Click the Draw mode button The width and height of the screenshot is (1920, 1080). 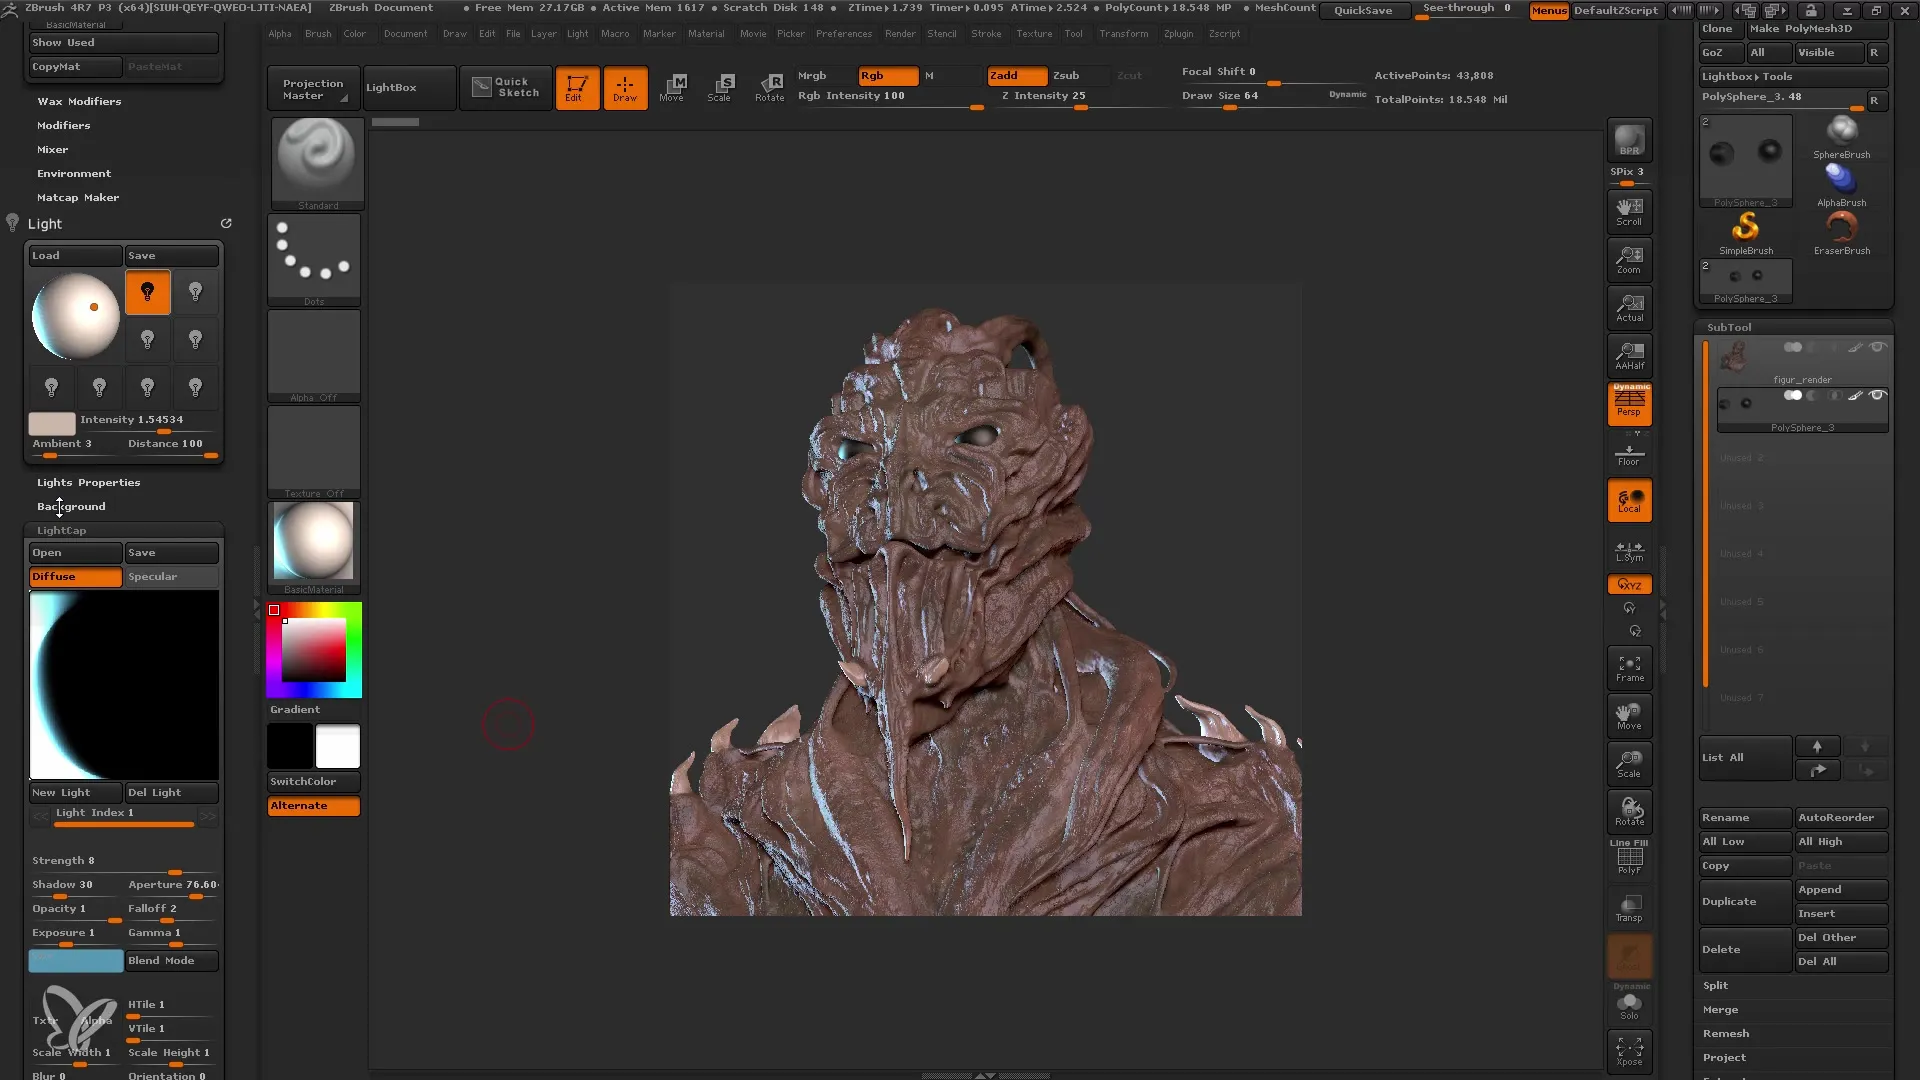click(624, 86)
